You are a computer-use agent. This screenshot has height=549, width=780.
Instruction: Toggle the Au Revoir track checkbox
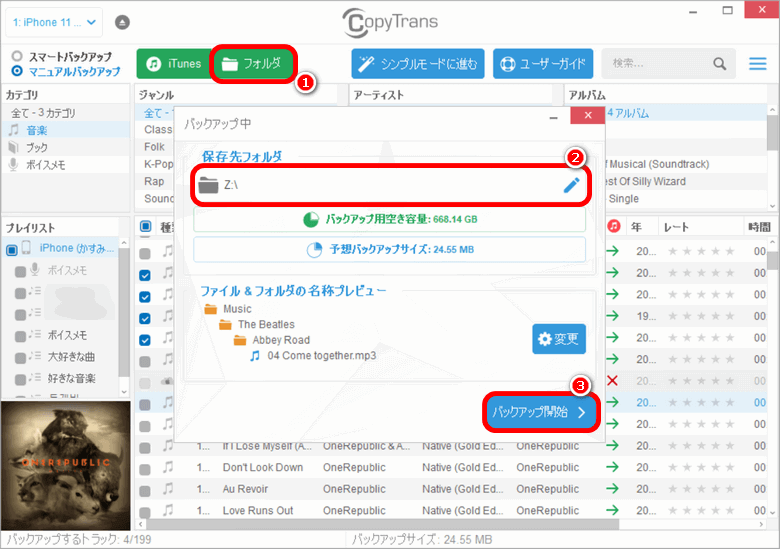coord(145,491)
